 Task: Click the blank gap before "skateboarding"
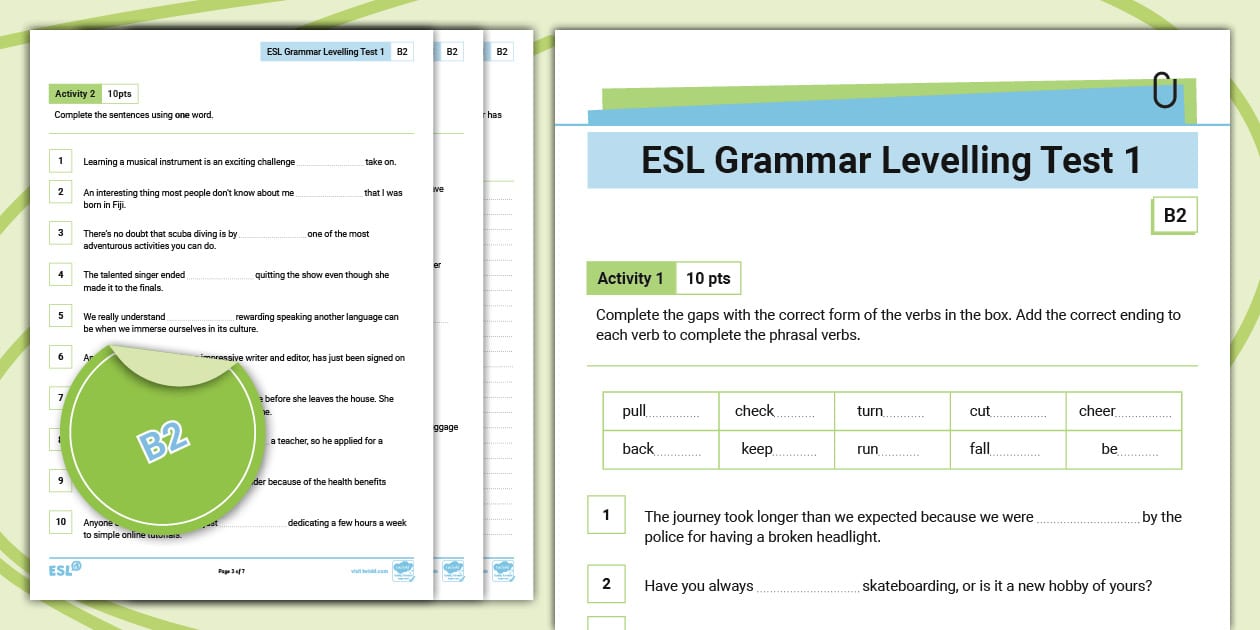pyautogui.click(x=808, y=587)
